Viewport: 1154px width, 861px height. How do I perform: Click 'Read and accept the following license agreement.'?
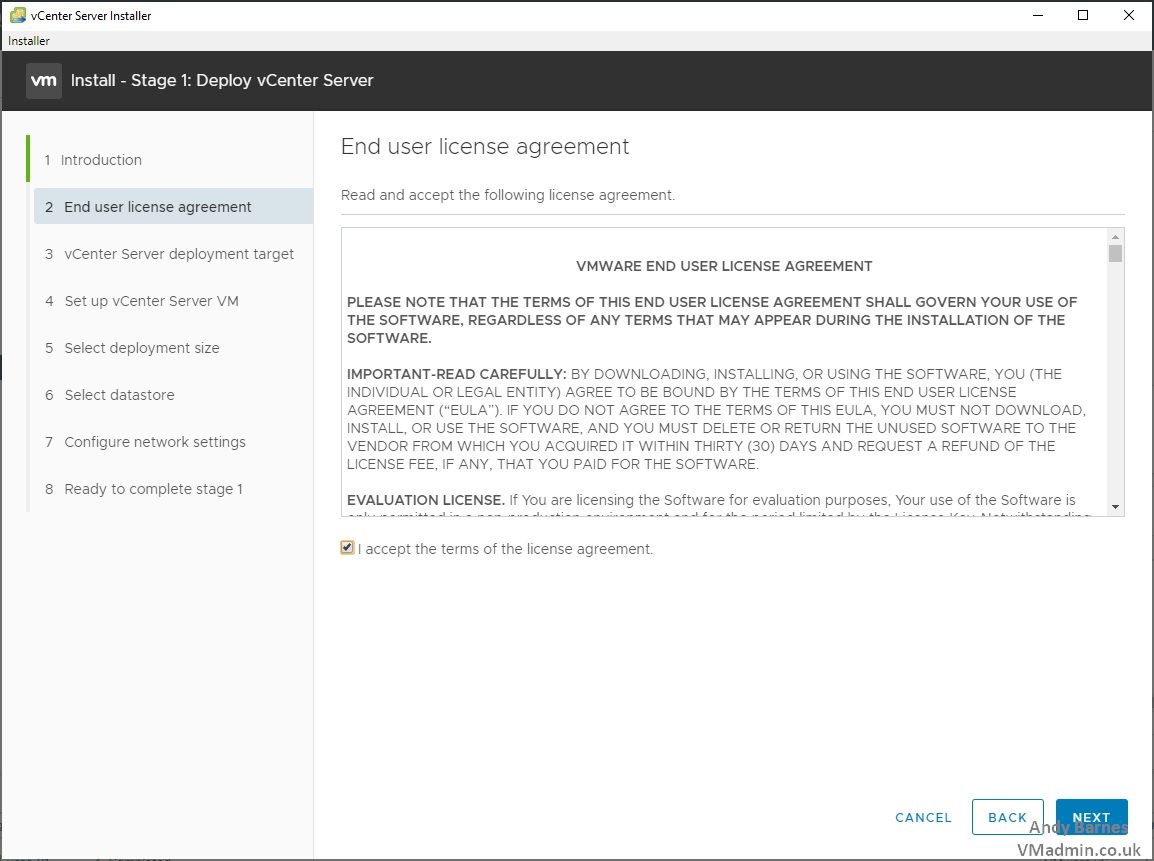point(508,195)
